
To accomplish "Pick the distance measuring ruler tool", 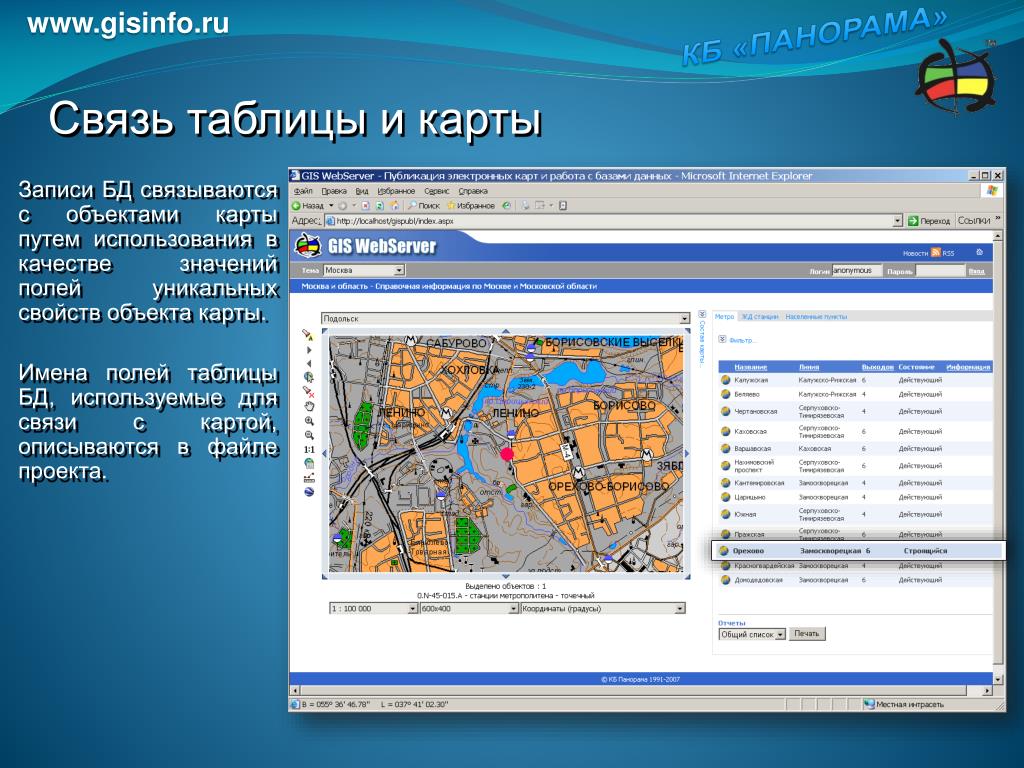I will pos(309,478).
